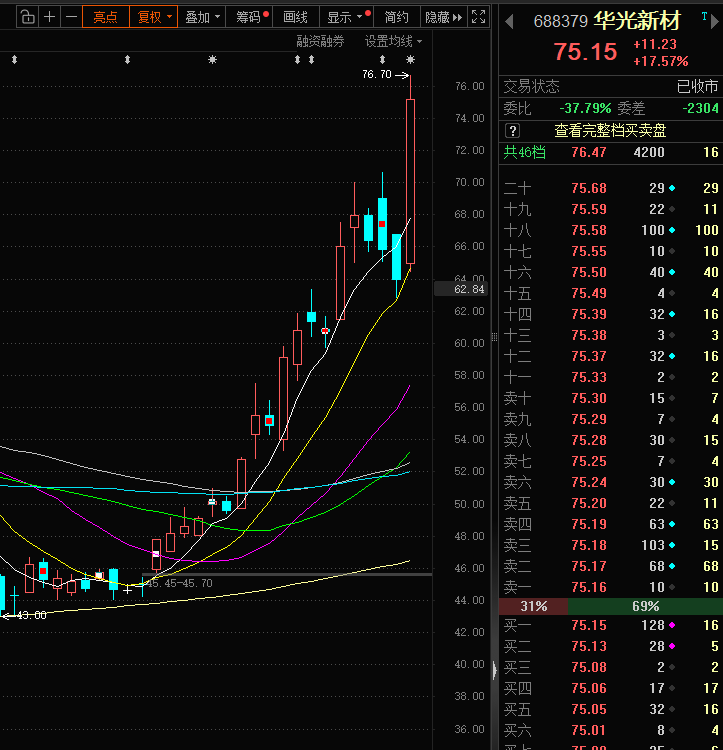
Task: Click the 二十 row price 75.68
Action: (589, 188)
